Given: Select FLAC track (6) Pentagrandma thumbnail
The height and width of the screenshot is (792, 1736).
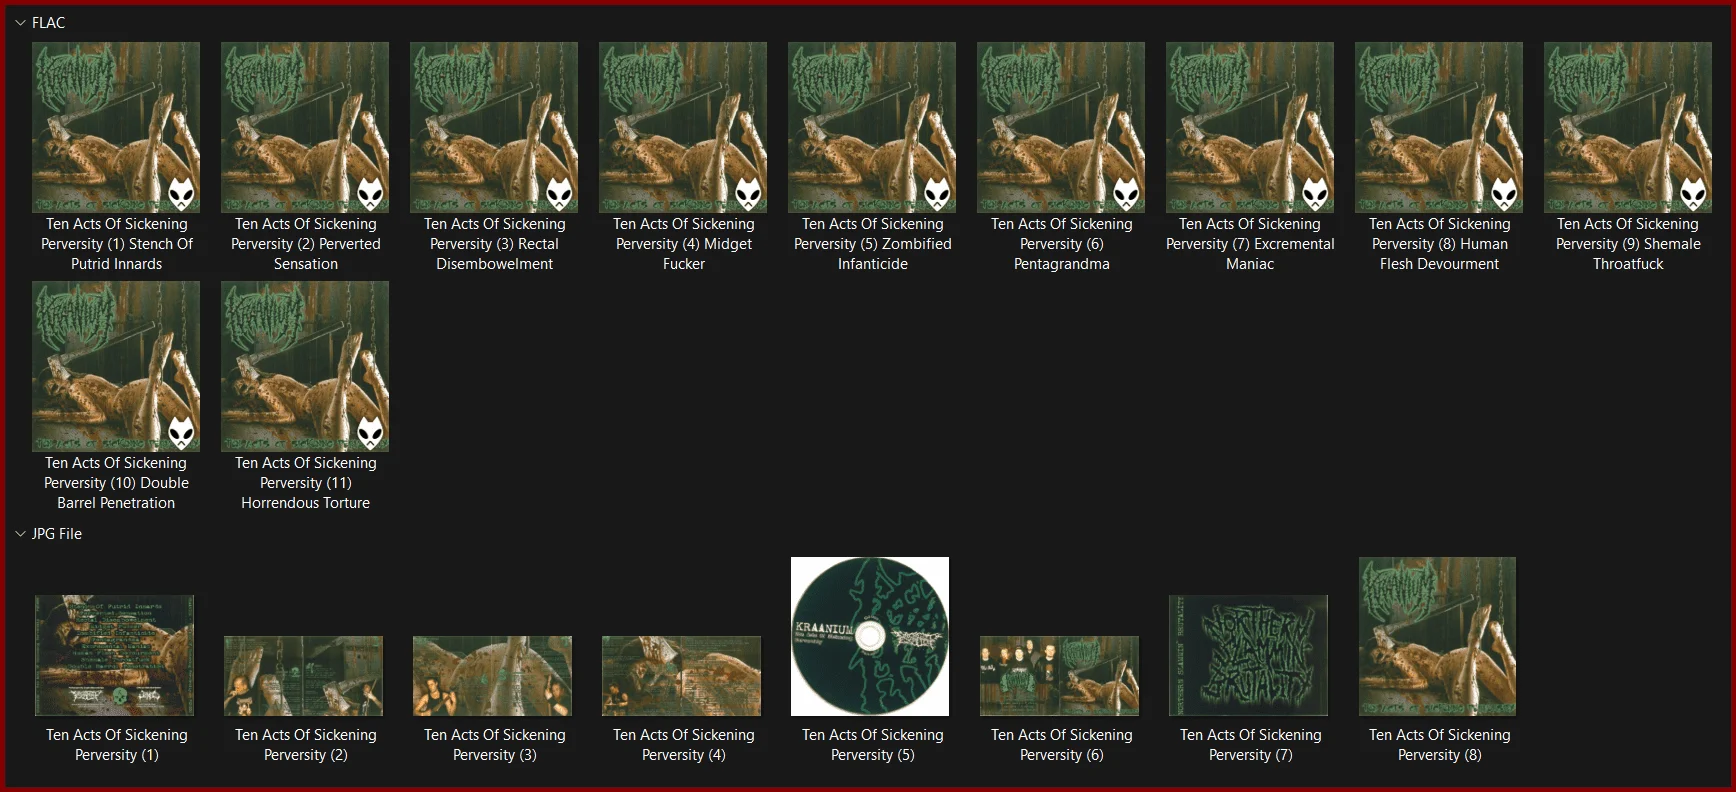Looking at the screenshot, I should point(1061,127).
